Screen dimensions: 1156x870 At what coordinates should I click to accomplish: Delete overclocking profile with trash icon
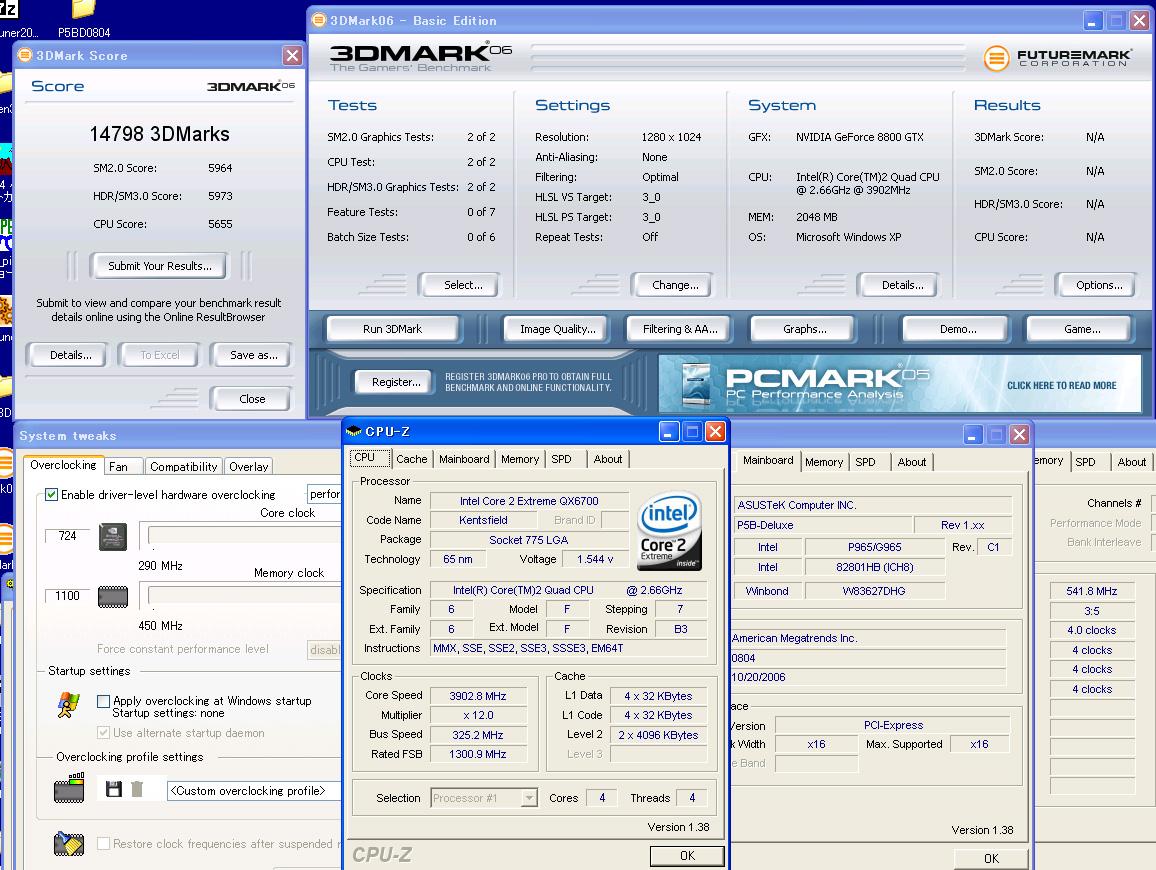136,789
